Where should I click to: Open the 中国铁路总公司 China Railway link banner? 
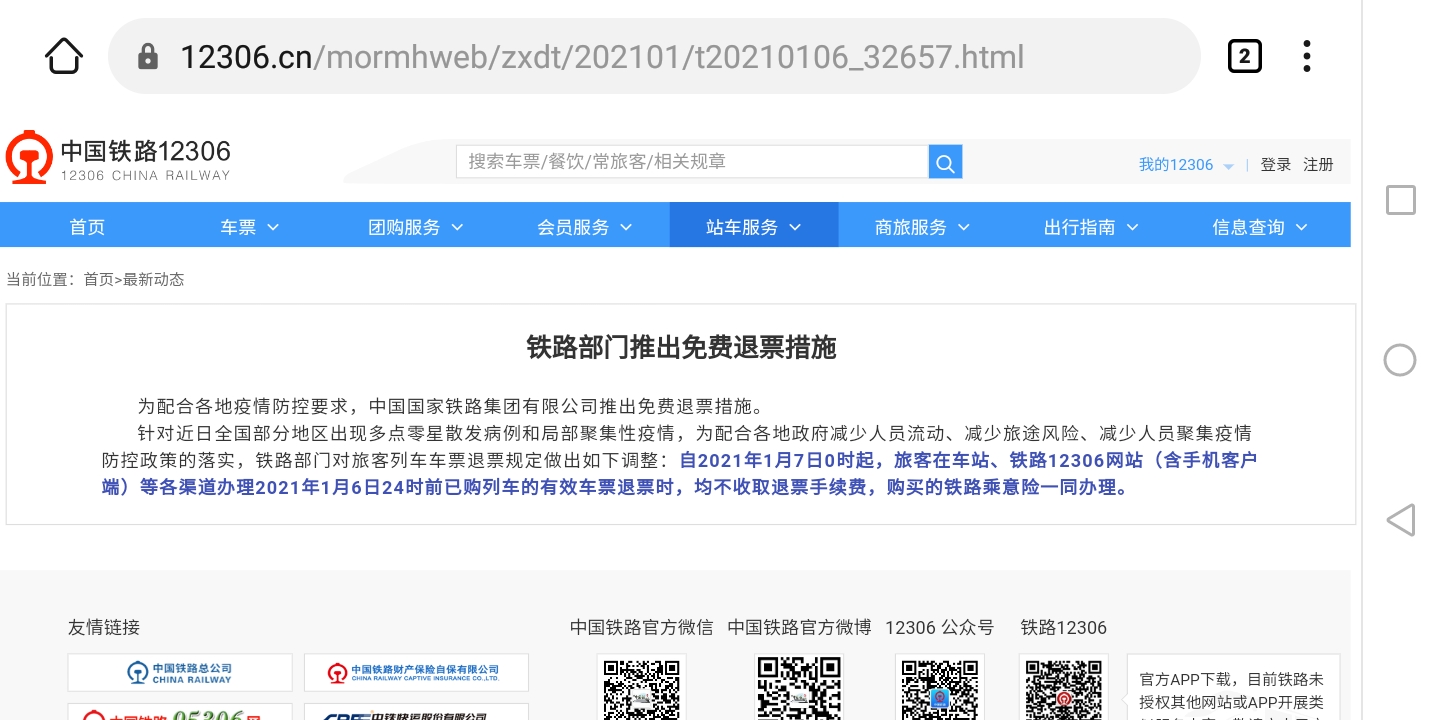180,672
